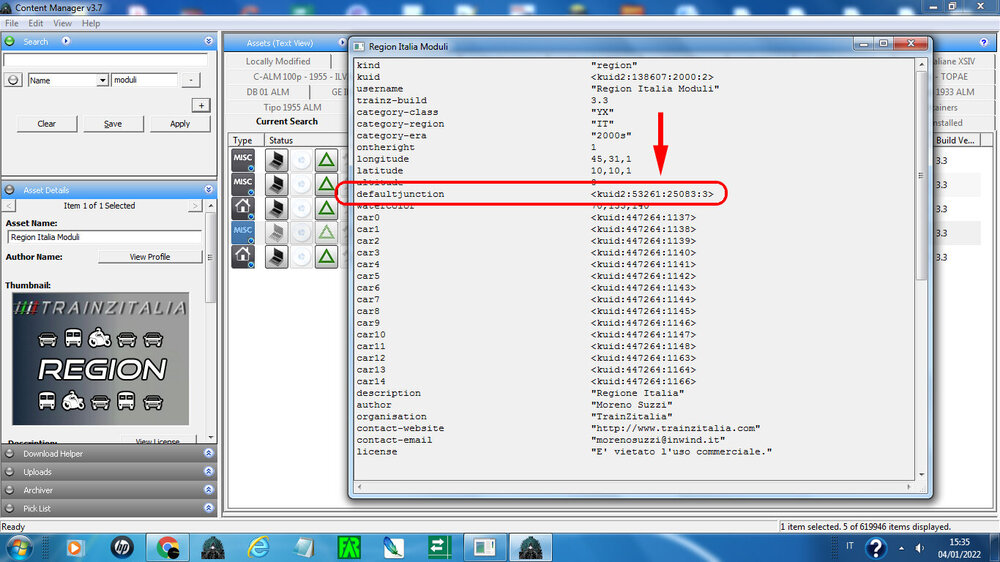Click the config window horizontal scrollbar
The width and height of the screenshot is (1000, 562).
[634, 487]
